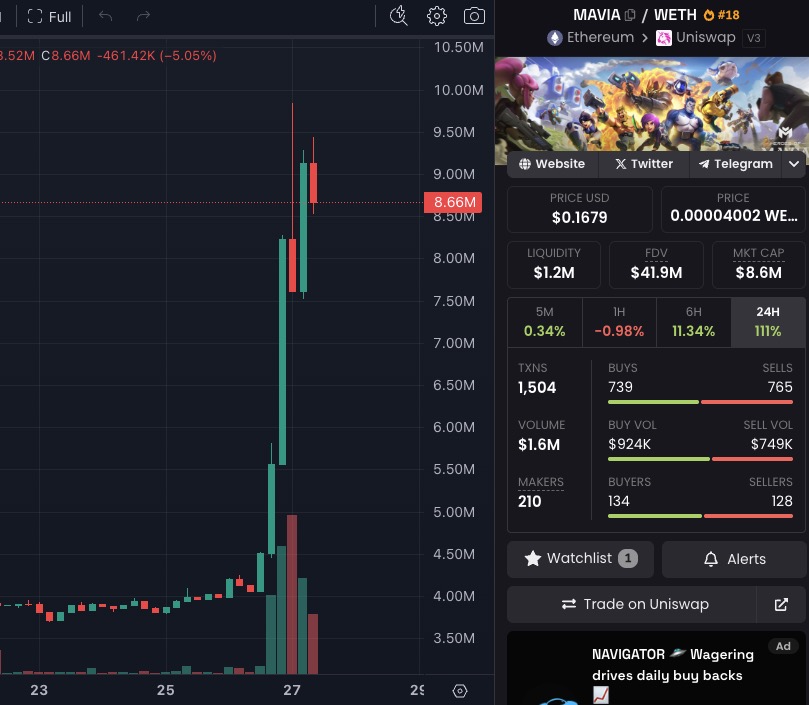Image resolution: width=809 pixels, height=705 pixels.
Task: Click the MAVIA game banner image
Action: click(652, 106)
